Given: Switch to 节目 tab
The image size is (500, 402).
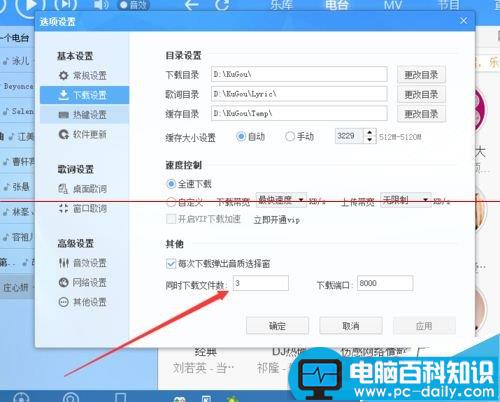Looking at the screenshot, I should tap(448, 5).
